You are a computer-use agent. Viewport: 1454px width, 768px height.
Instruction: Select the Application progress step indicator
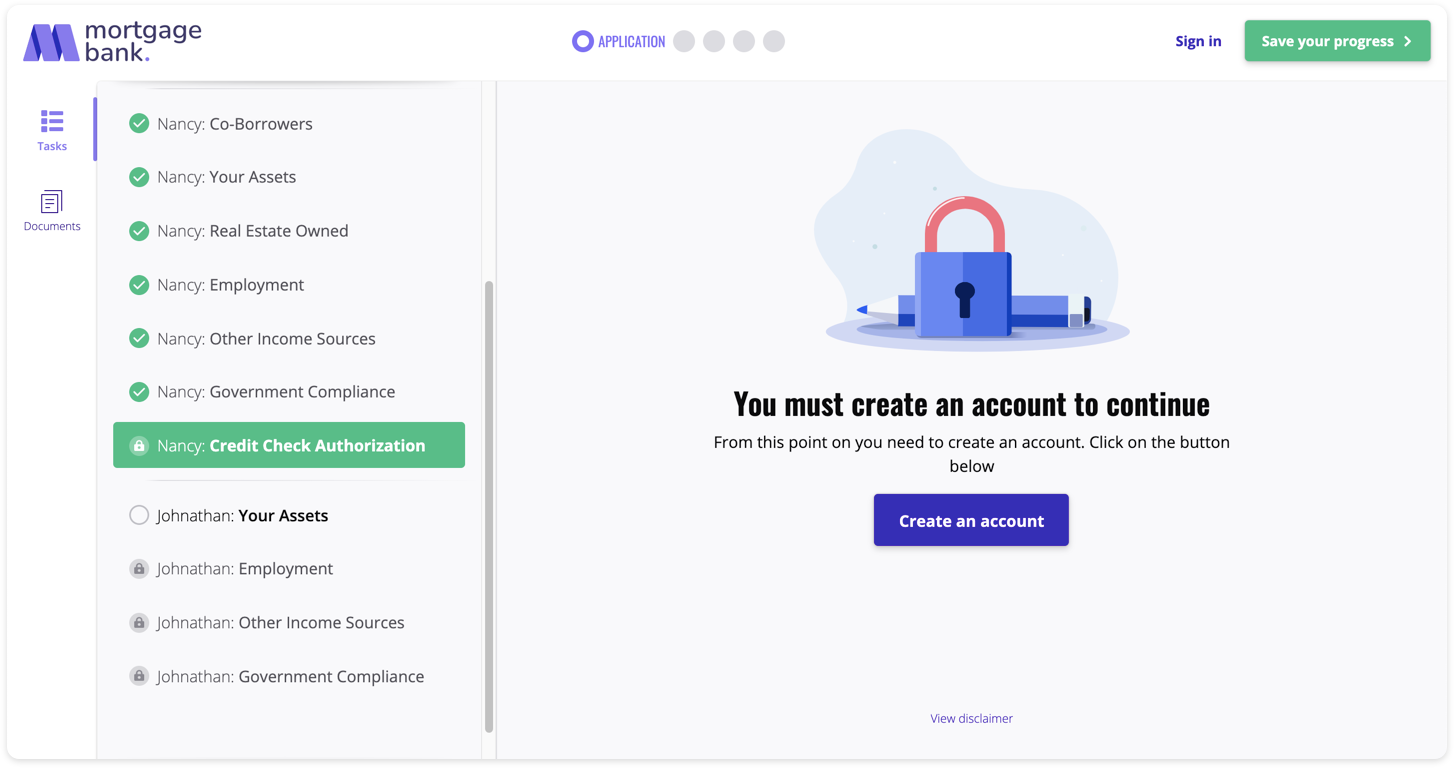(x=618, y=41)
